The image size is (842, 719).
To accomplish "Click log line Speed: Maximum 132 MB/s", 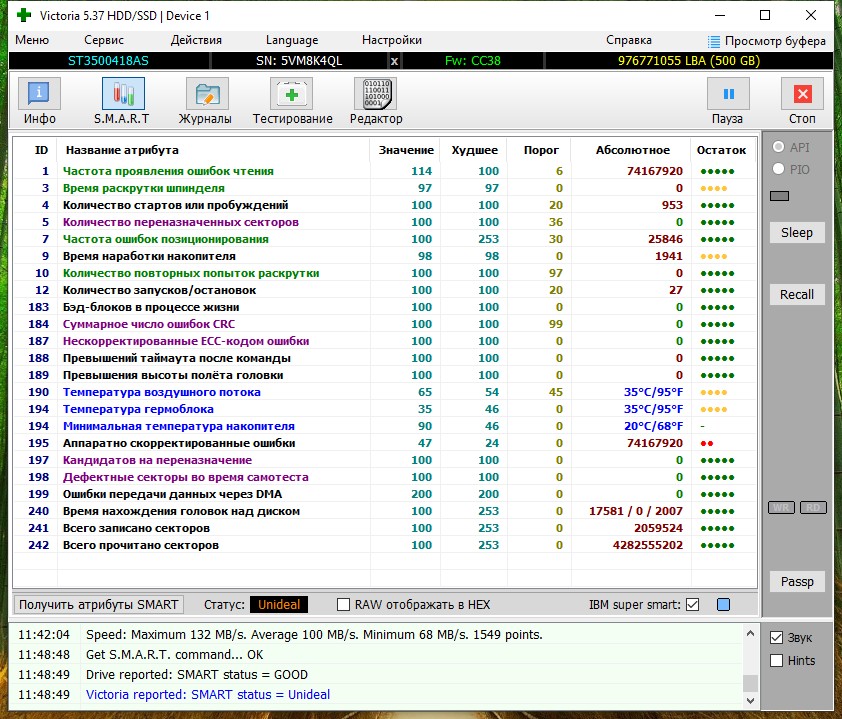I will click(x=314, y=635).
